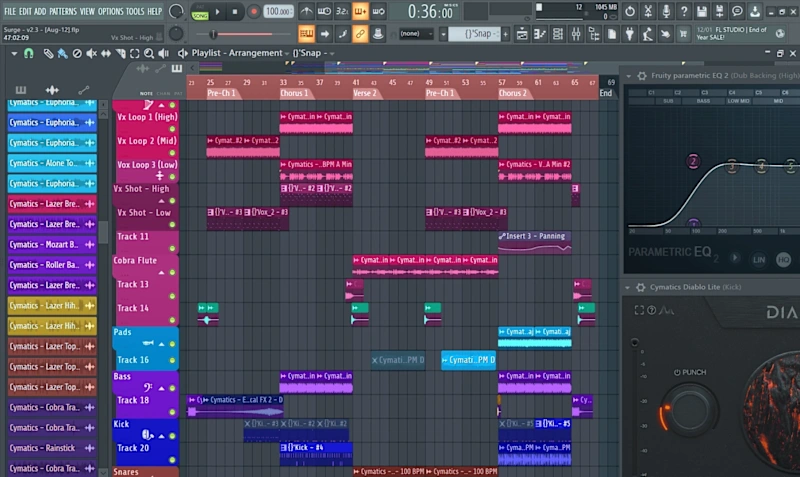Viewport: 800px width, 477px height.
Task: Open the EDIT menu
Action: [x=25, y=11]
